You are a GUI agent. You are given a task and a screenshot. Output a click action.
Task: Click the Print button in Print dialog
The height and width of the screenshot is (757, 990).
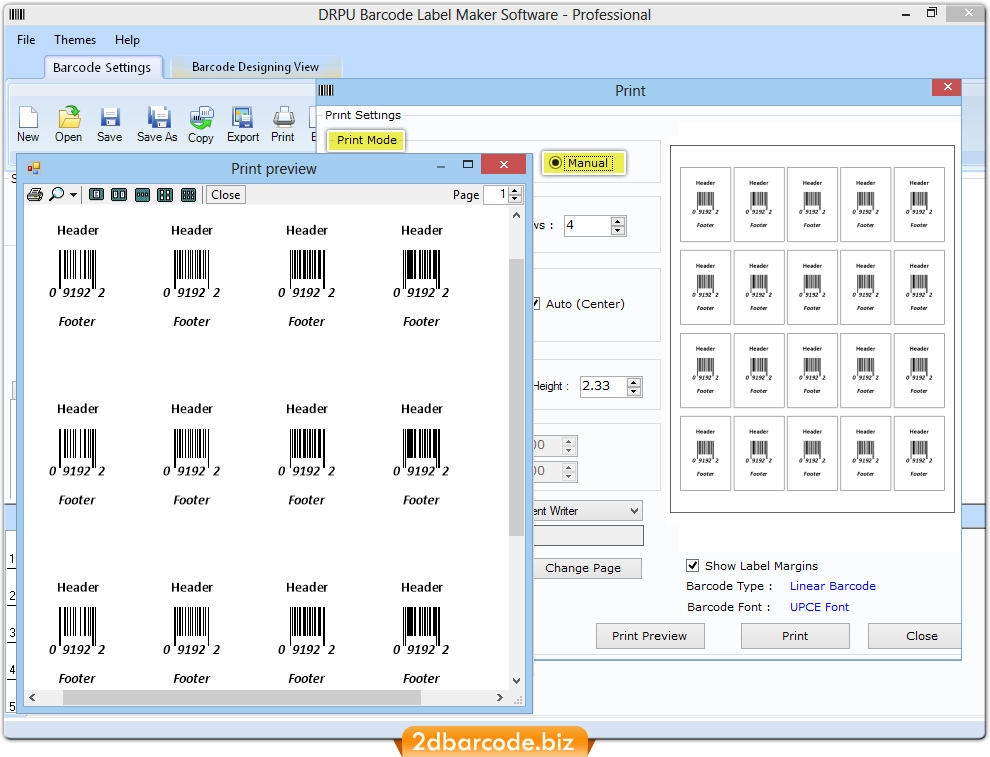point(795,636)
